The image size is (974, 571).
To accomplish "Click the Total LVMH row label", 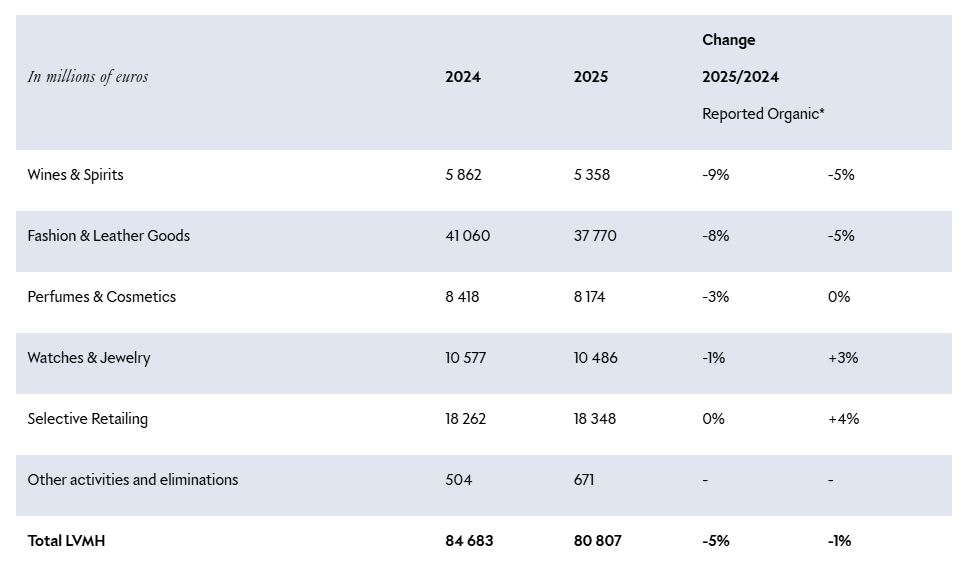I will click(x=66, y=541).
